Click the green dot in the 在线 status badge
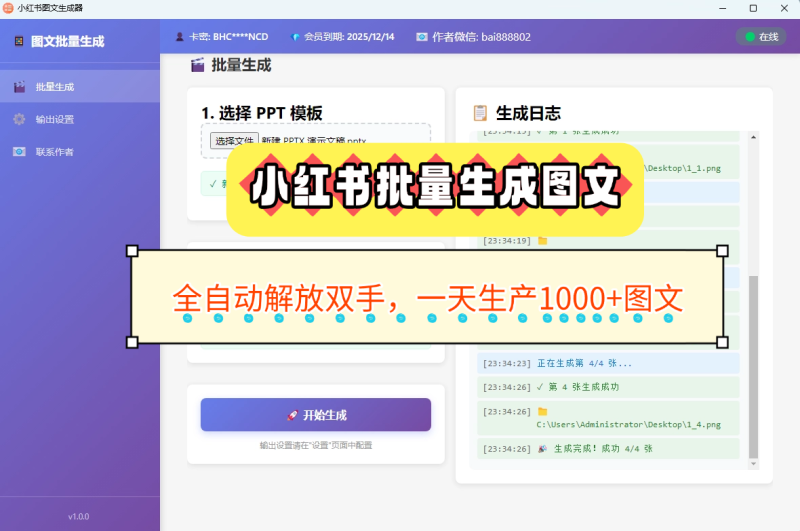Viewport: 800px width, 531px height. (x=748, y=37)
